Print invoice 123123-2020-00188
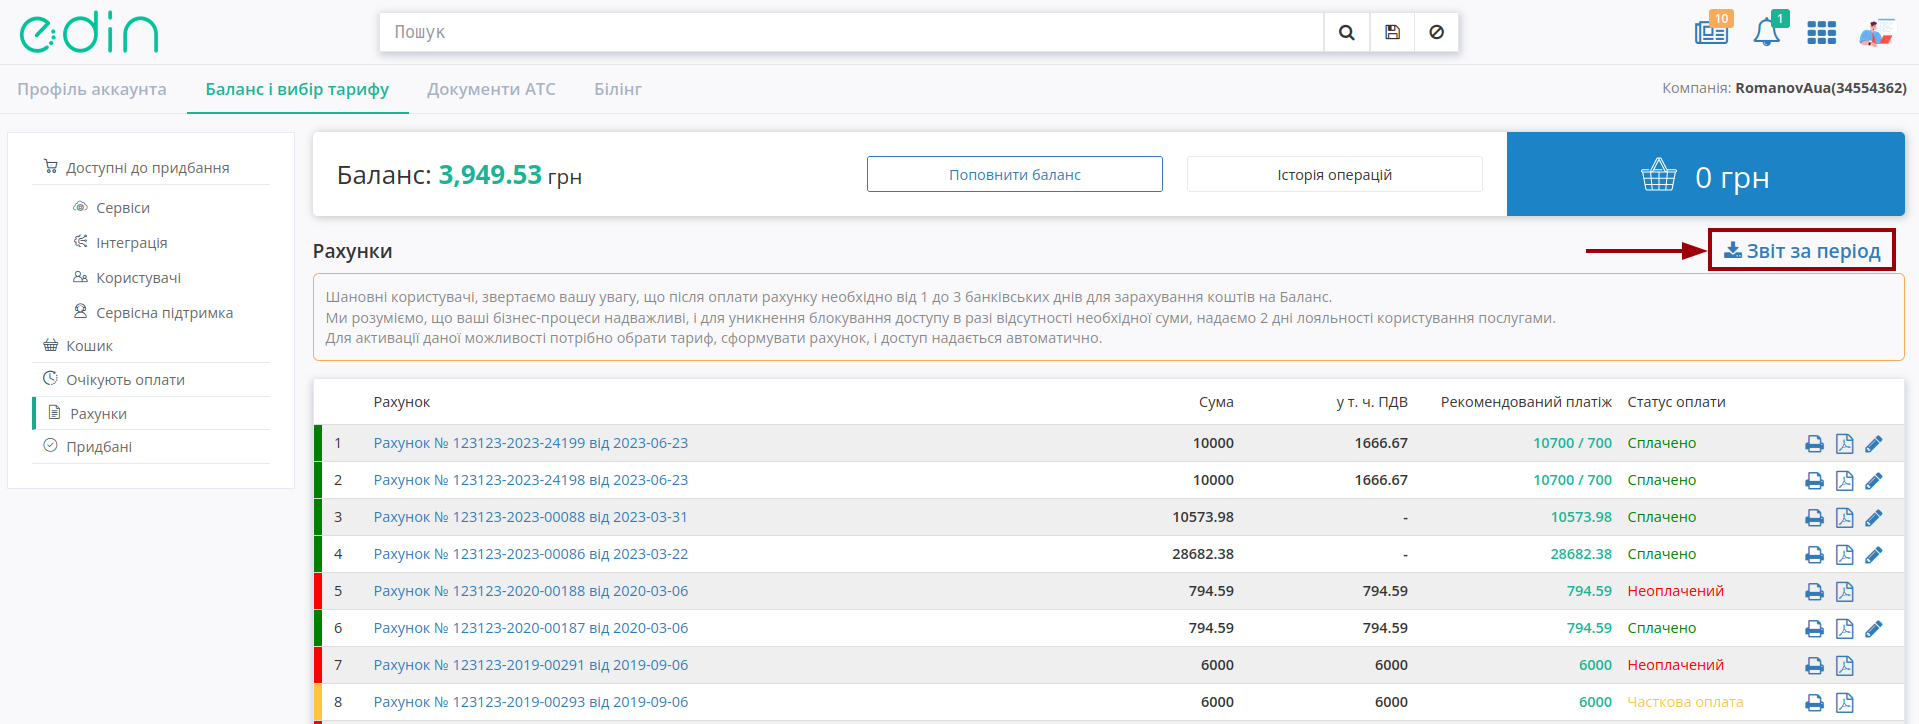Viewport: 1919px width, 724px height. pyautogui.click(x=1814, y=592)
